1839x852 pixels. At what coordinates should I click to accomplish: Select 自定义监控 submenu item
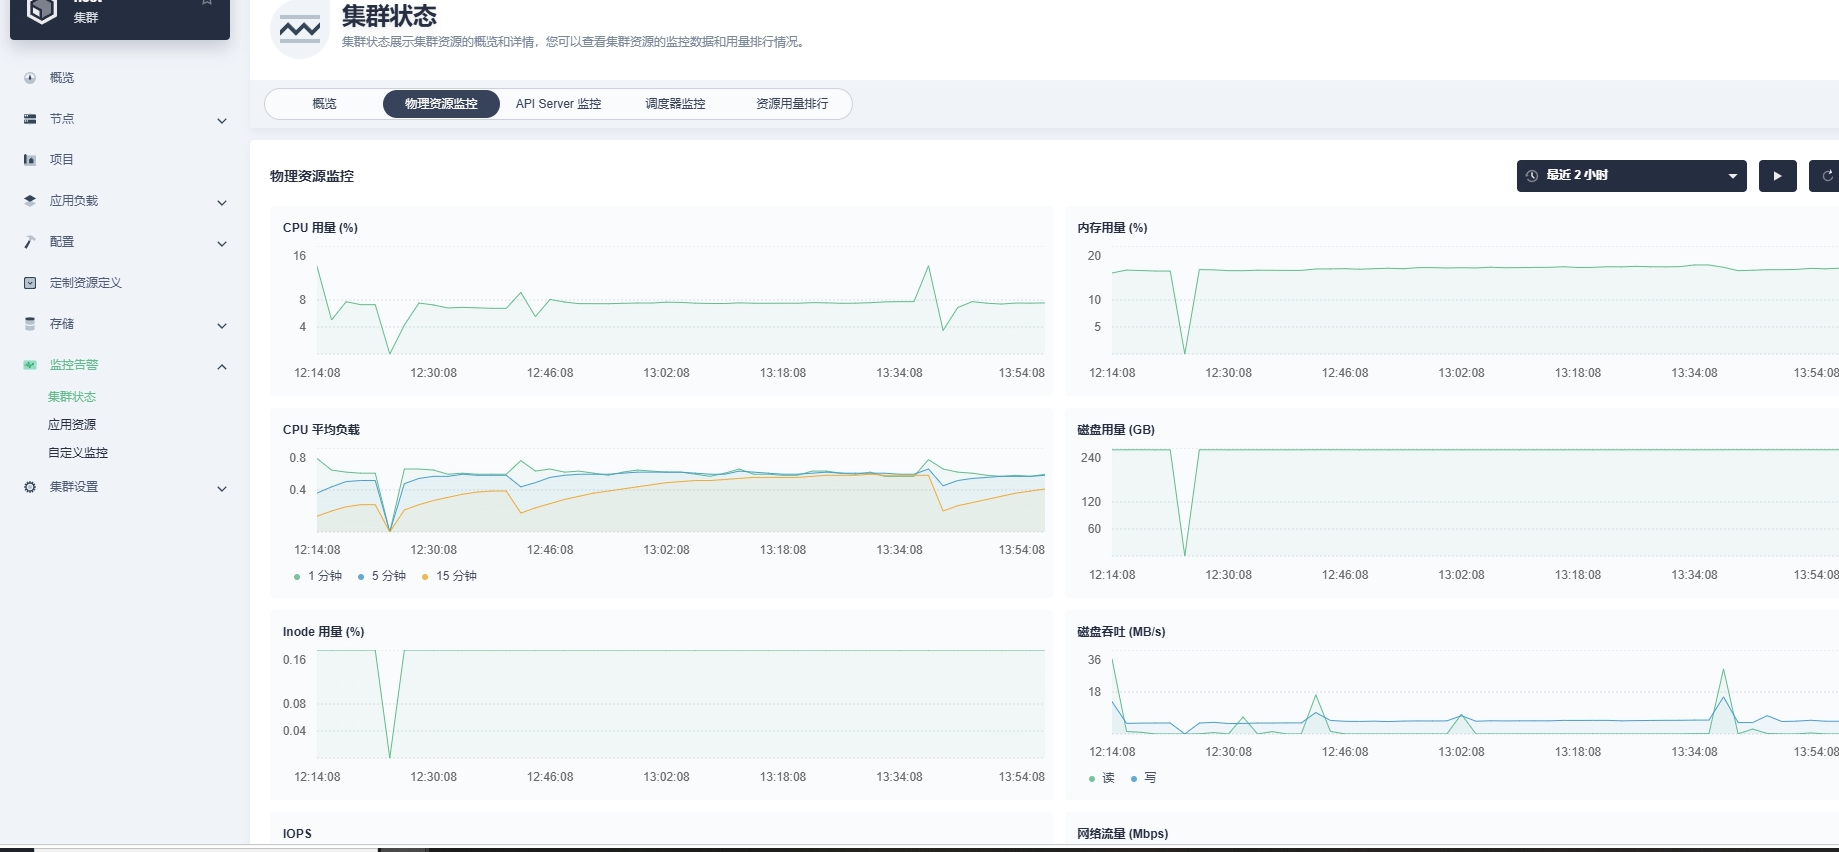pyautogui.click(x=78, y=453)
